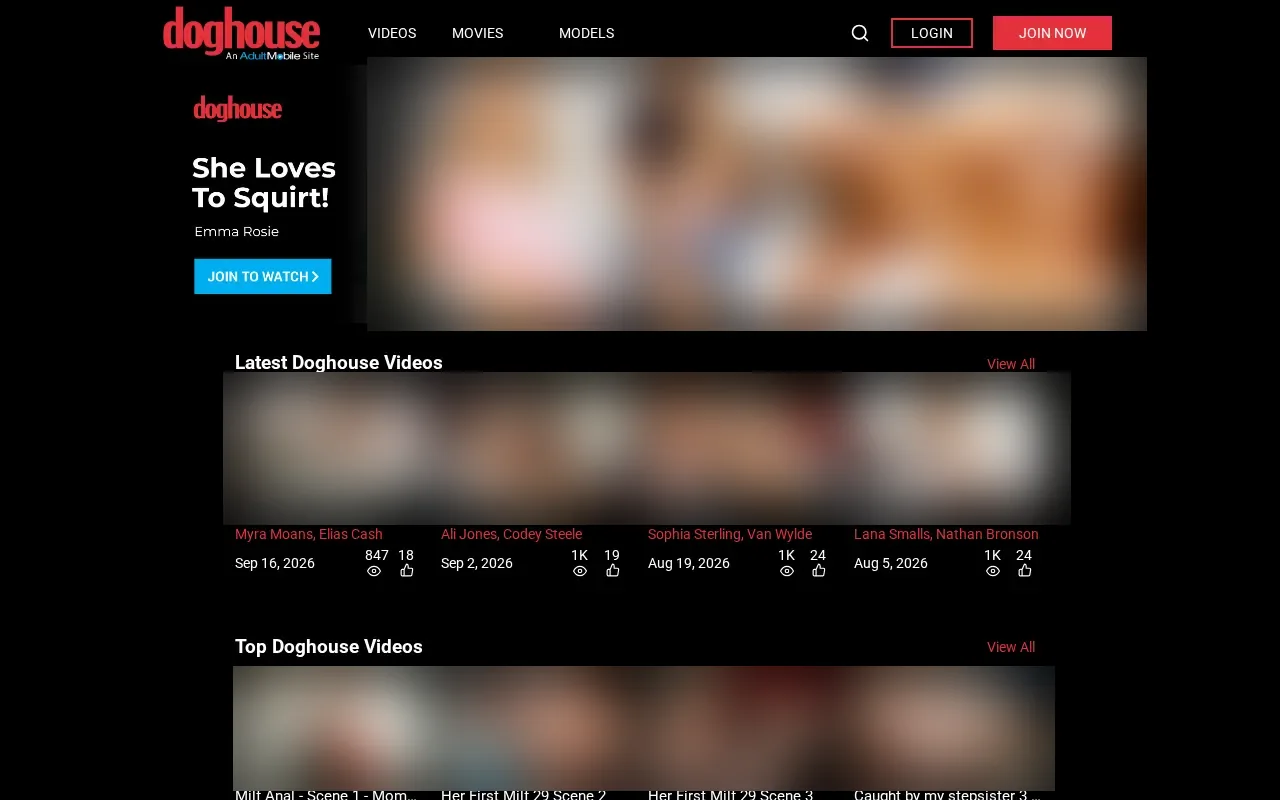Open the Sophia Sterling, Van Wylde link

point(730,534)
